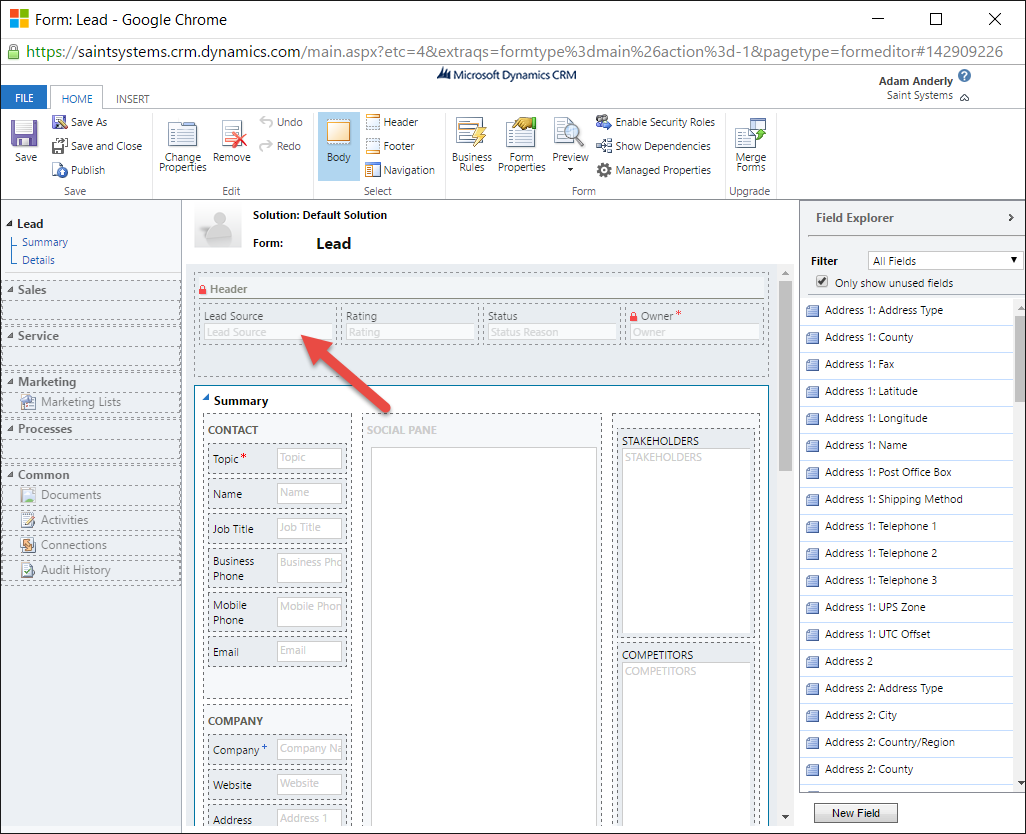Switch to the INSERT ribbon tab
The image size is (1026, 834).
tap(132, 99)
